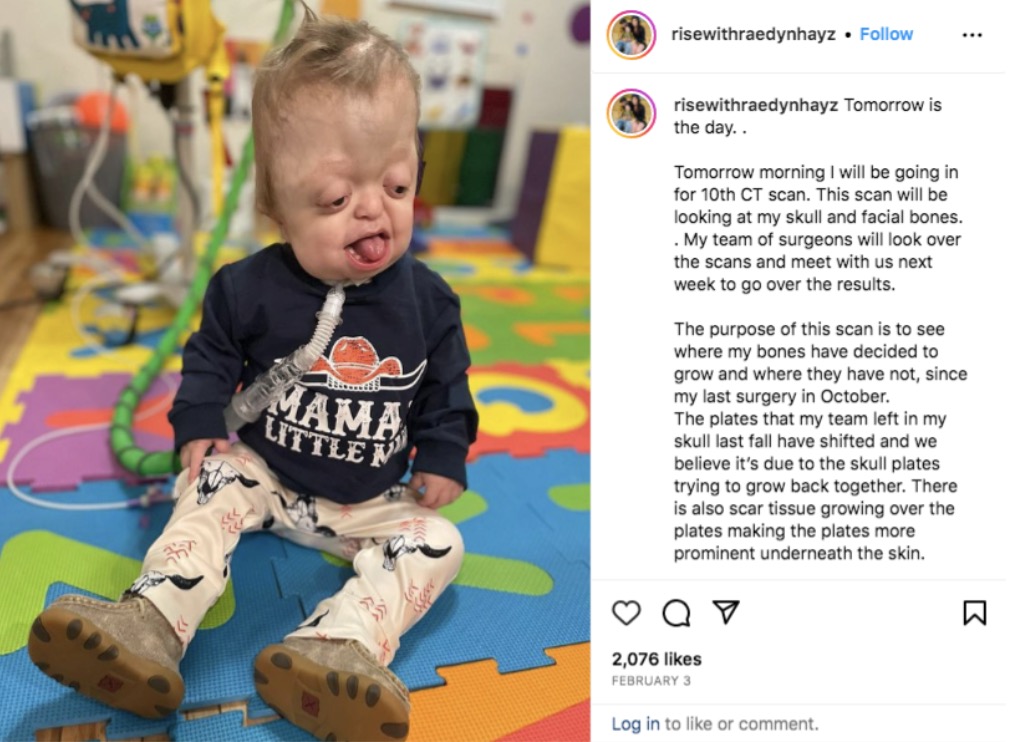Screen dimensions: 1014x742
Task: Click the paragraph about the 10th CT scan
Action: click(818, 228)
